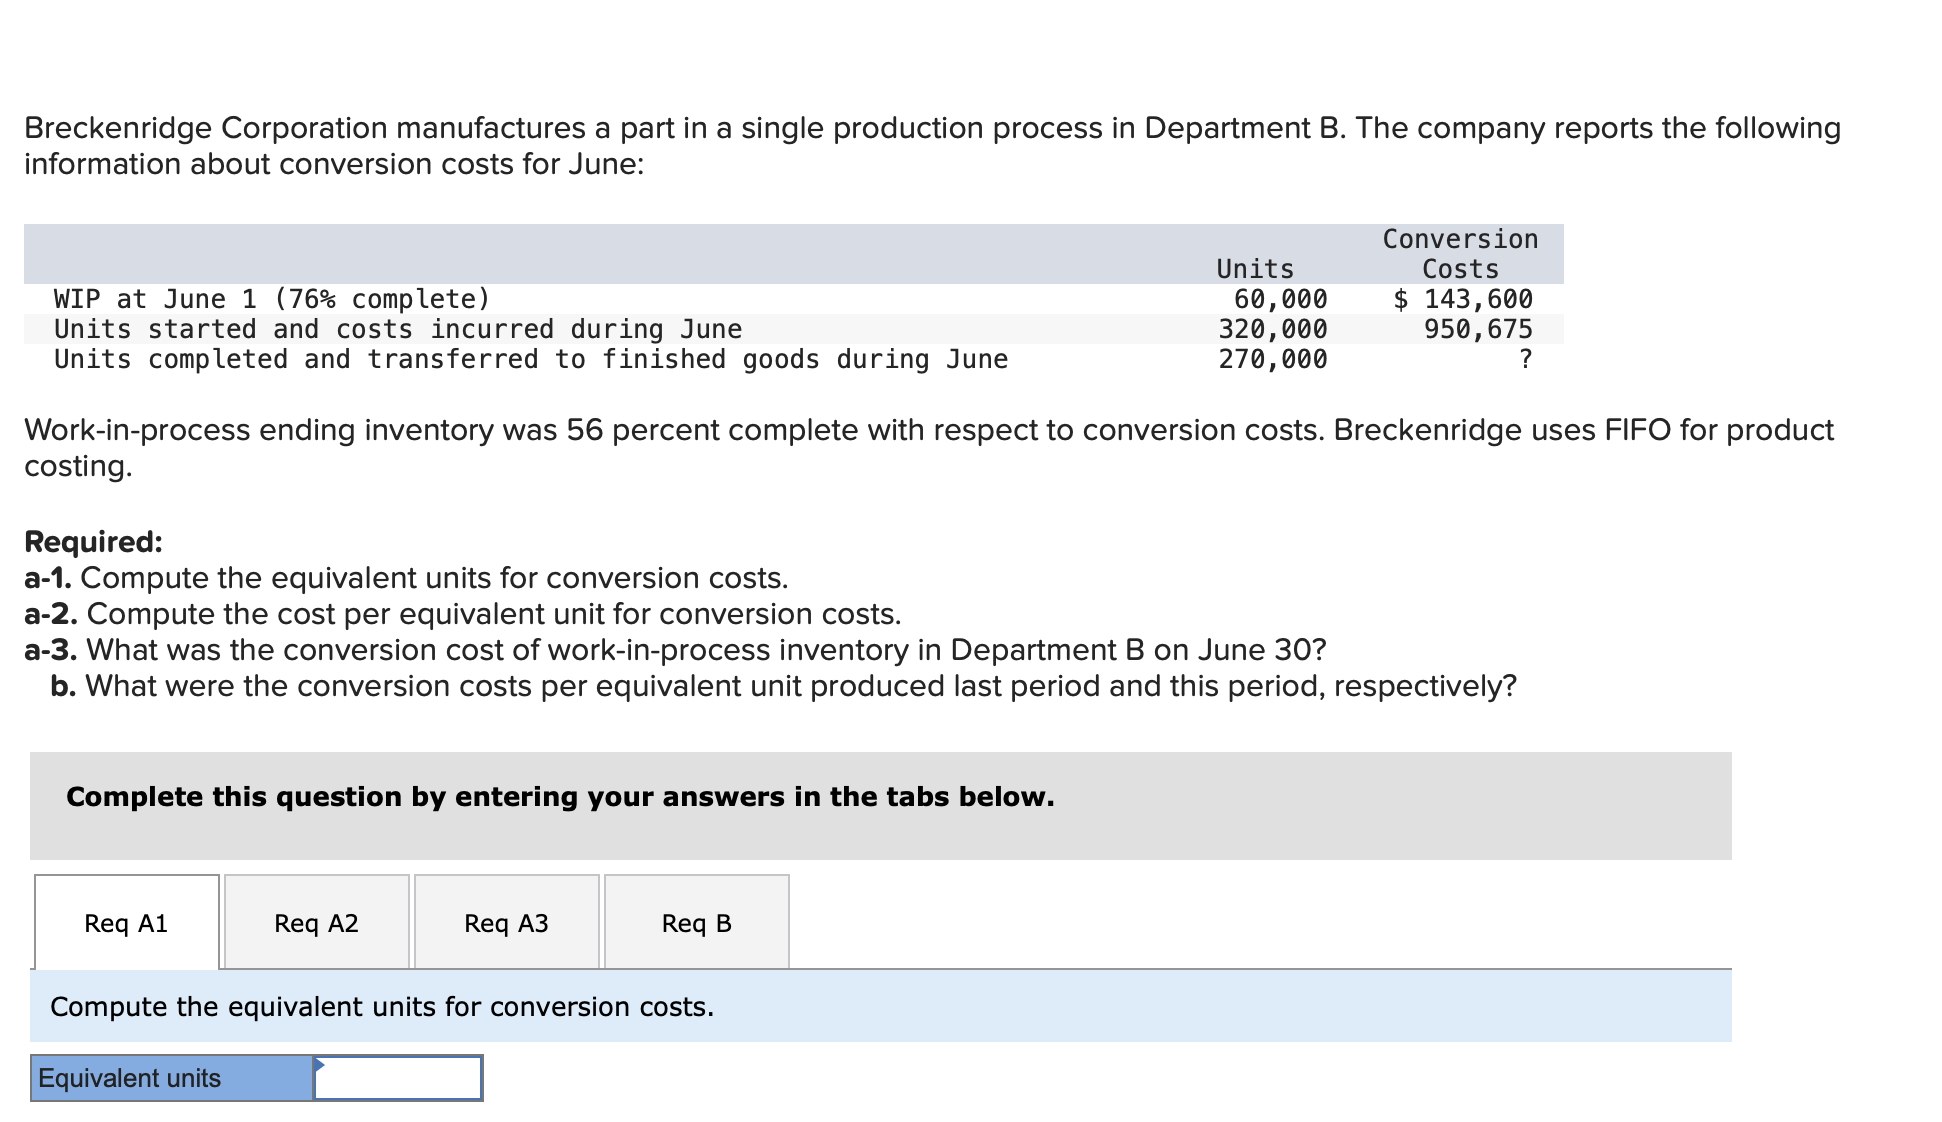Select the Units column header
This screenshot has width=1942, height=1122.
click(x=1254, y=268)
